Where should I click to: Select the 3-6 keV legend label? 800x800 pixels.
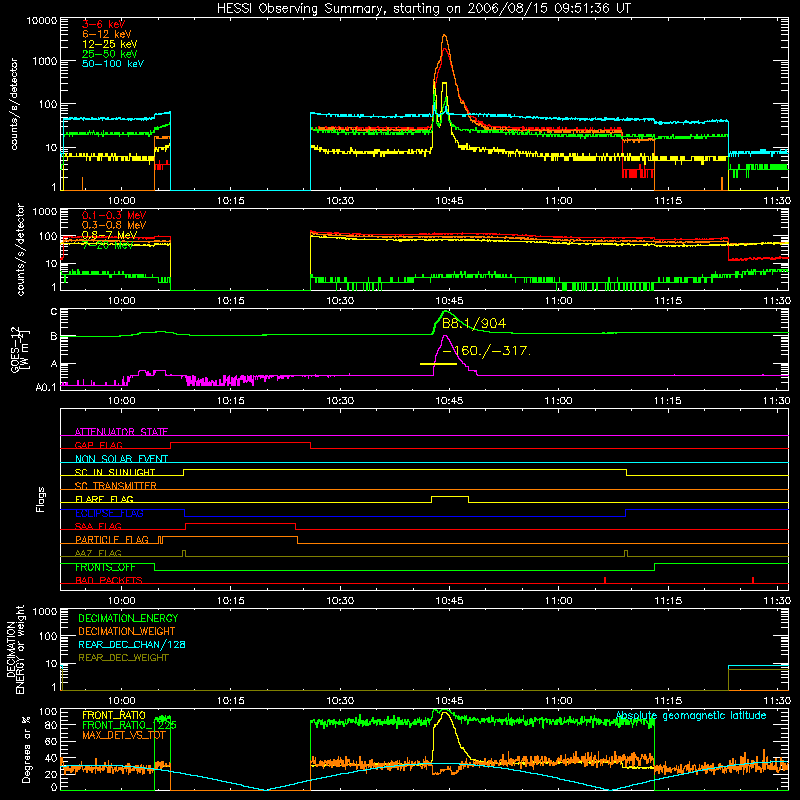click(x=103, y=24)
